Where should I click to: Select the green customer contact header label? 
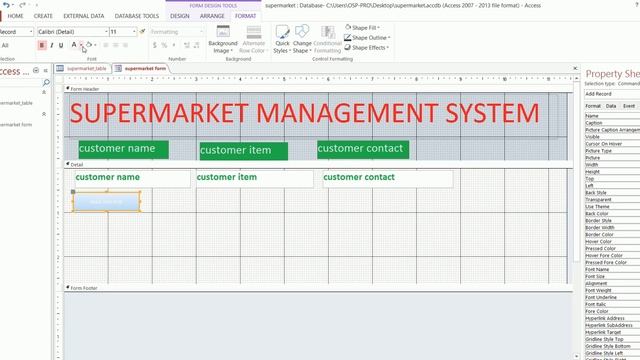(x=363, y=149)
